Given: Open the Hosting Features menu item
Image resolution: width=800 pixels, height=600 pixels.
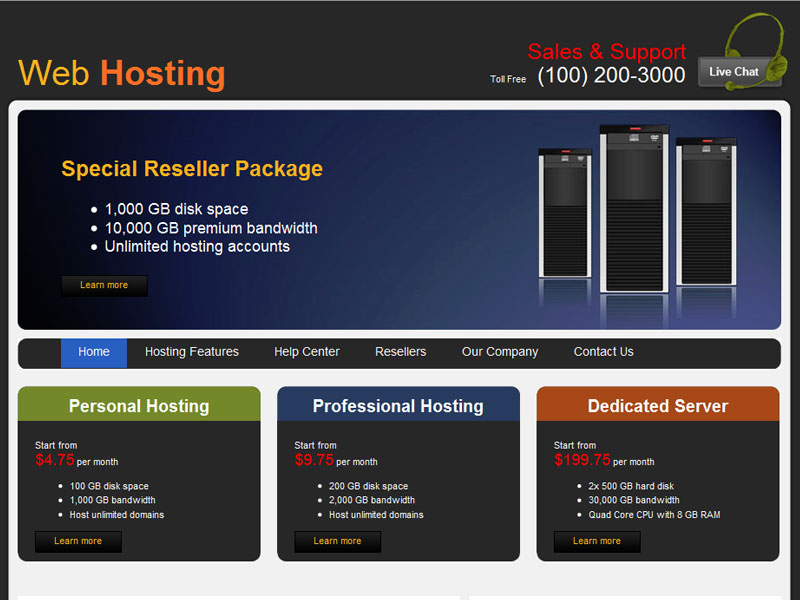Looking at the screenshot, I should pyautogui.click(x=192, y=352).
